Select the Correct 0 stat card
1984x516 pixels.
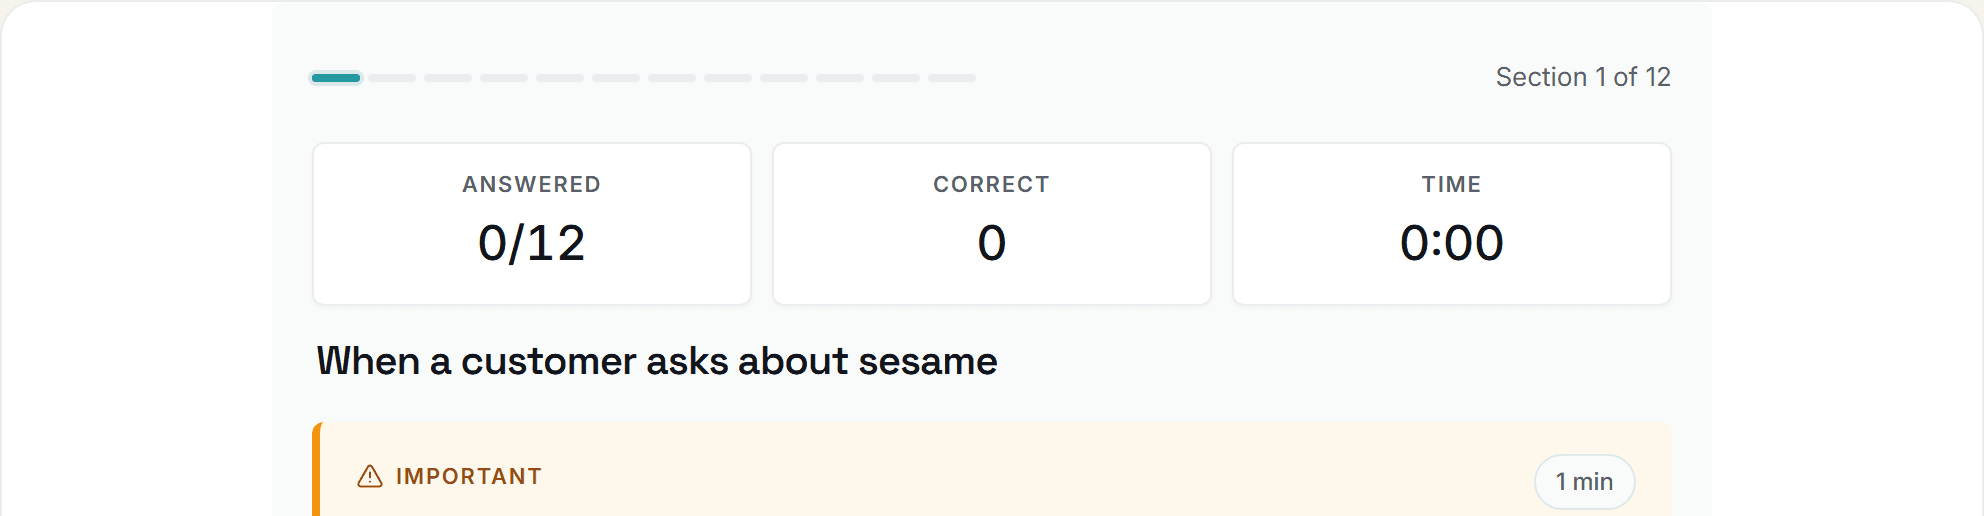[992, 224]
